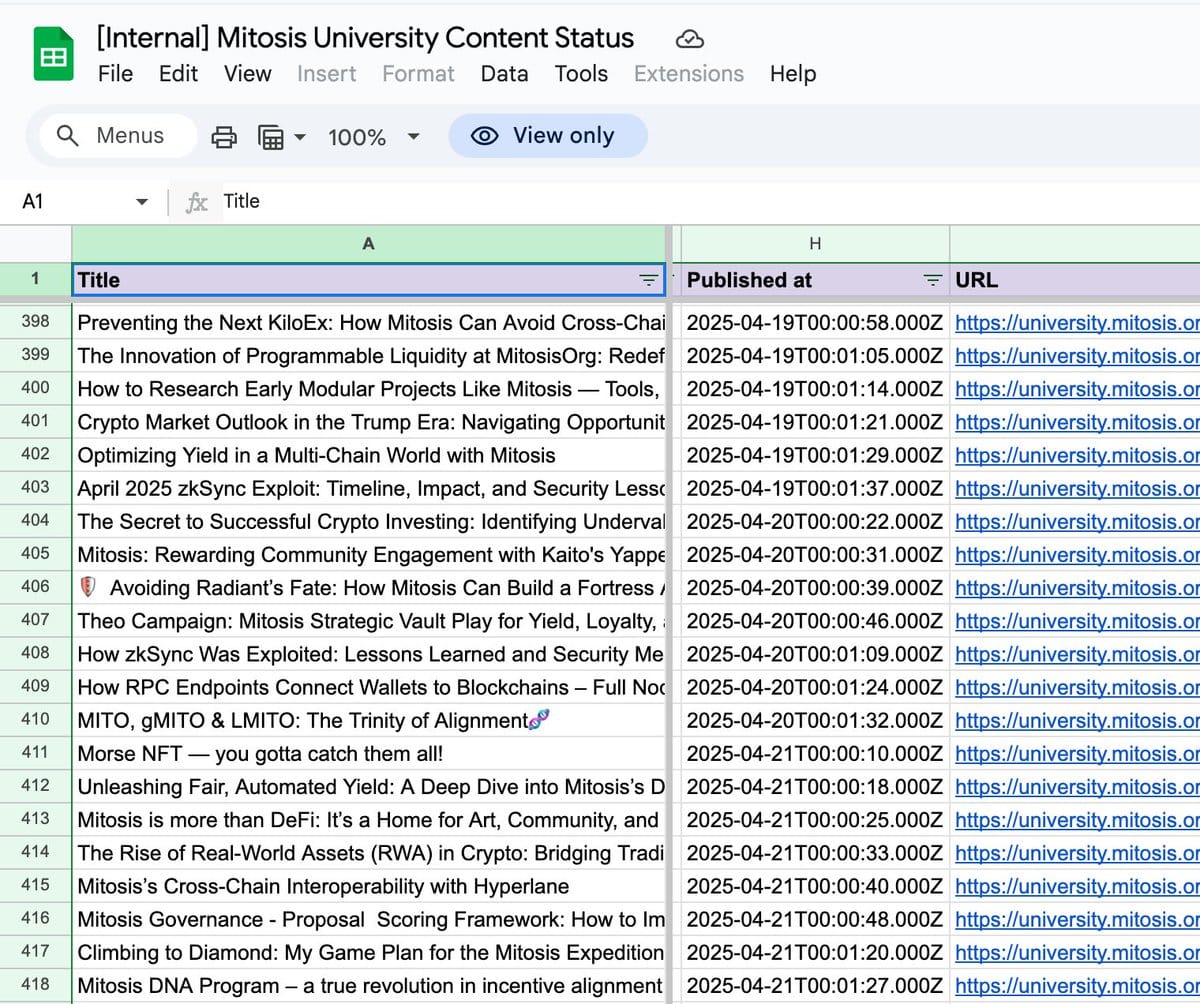Open the URL link in row 418
Screen dimensions: 1200x1004
pyautogui.click(x=1077, y=985)
